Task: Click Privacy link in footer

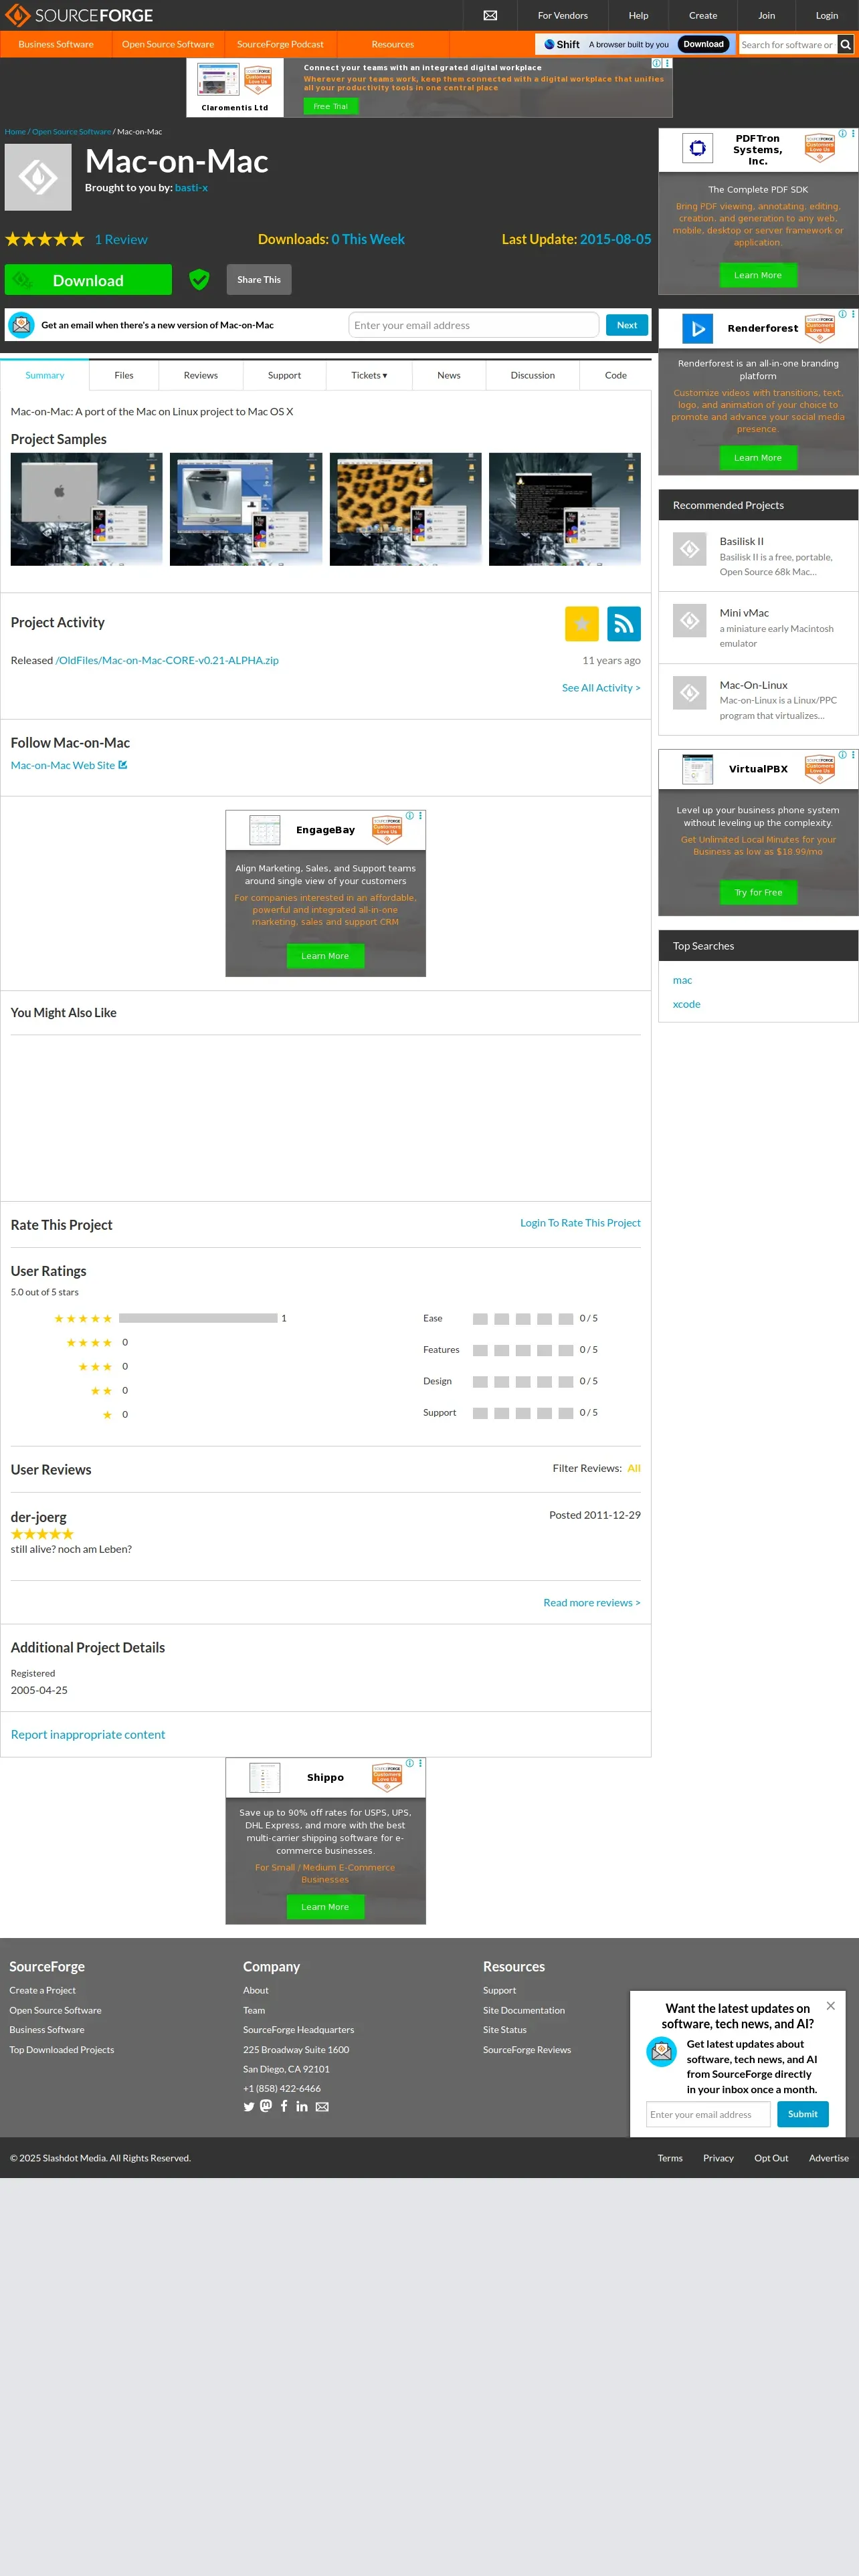Action: 718,2158
